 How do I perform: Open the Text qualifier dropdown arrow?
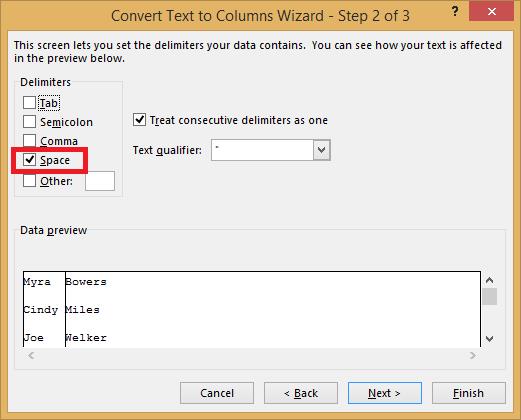[x=321, y=150]
